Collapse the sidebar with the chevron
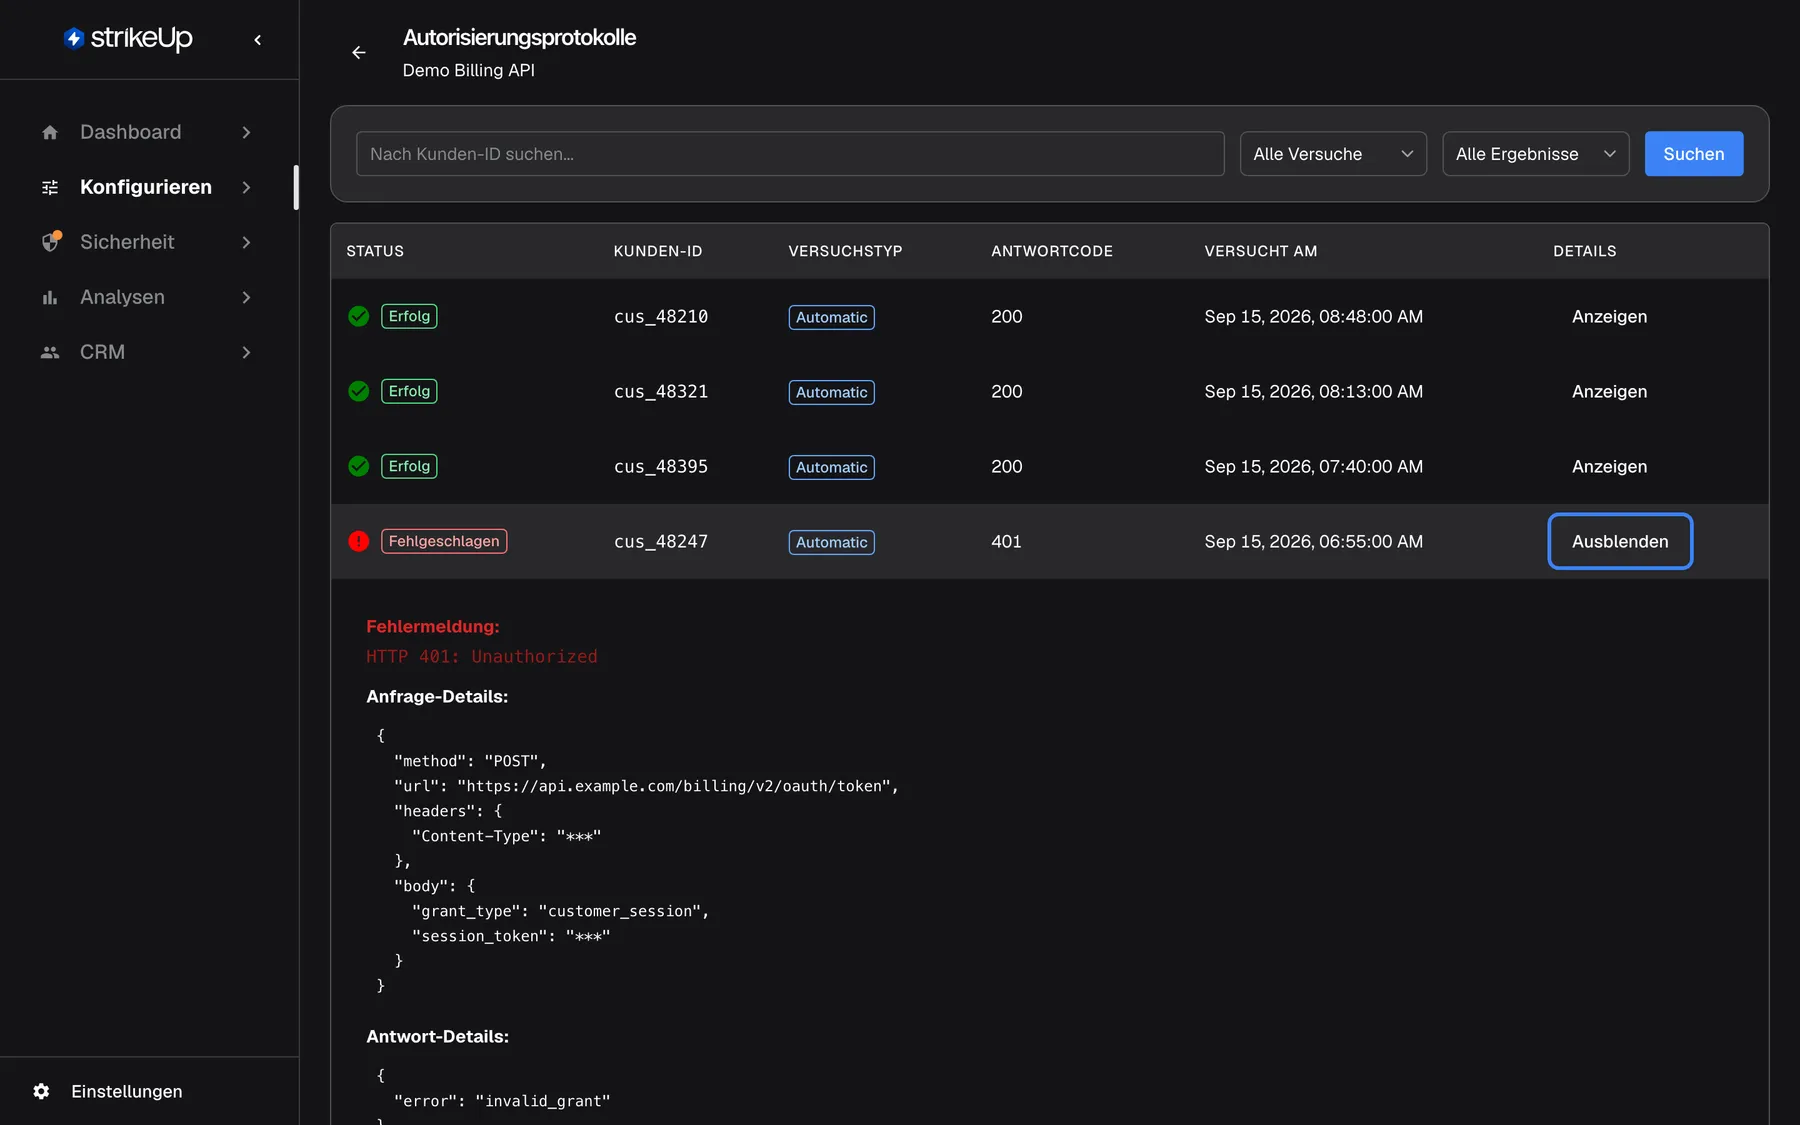1800x1125 pixels. click(258, 40)
